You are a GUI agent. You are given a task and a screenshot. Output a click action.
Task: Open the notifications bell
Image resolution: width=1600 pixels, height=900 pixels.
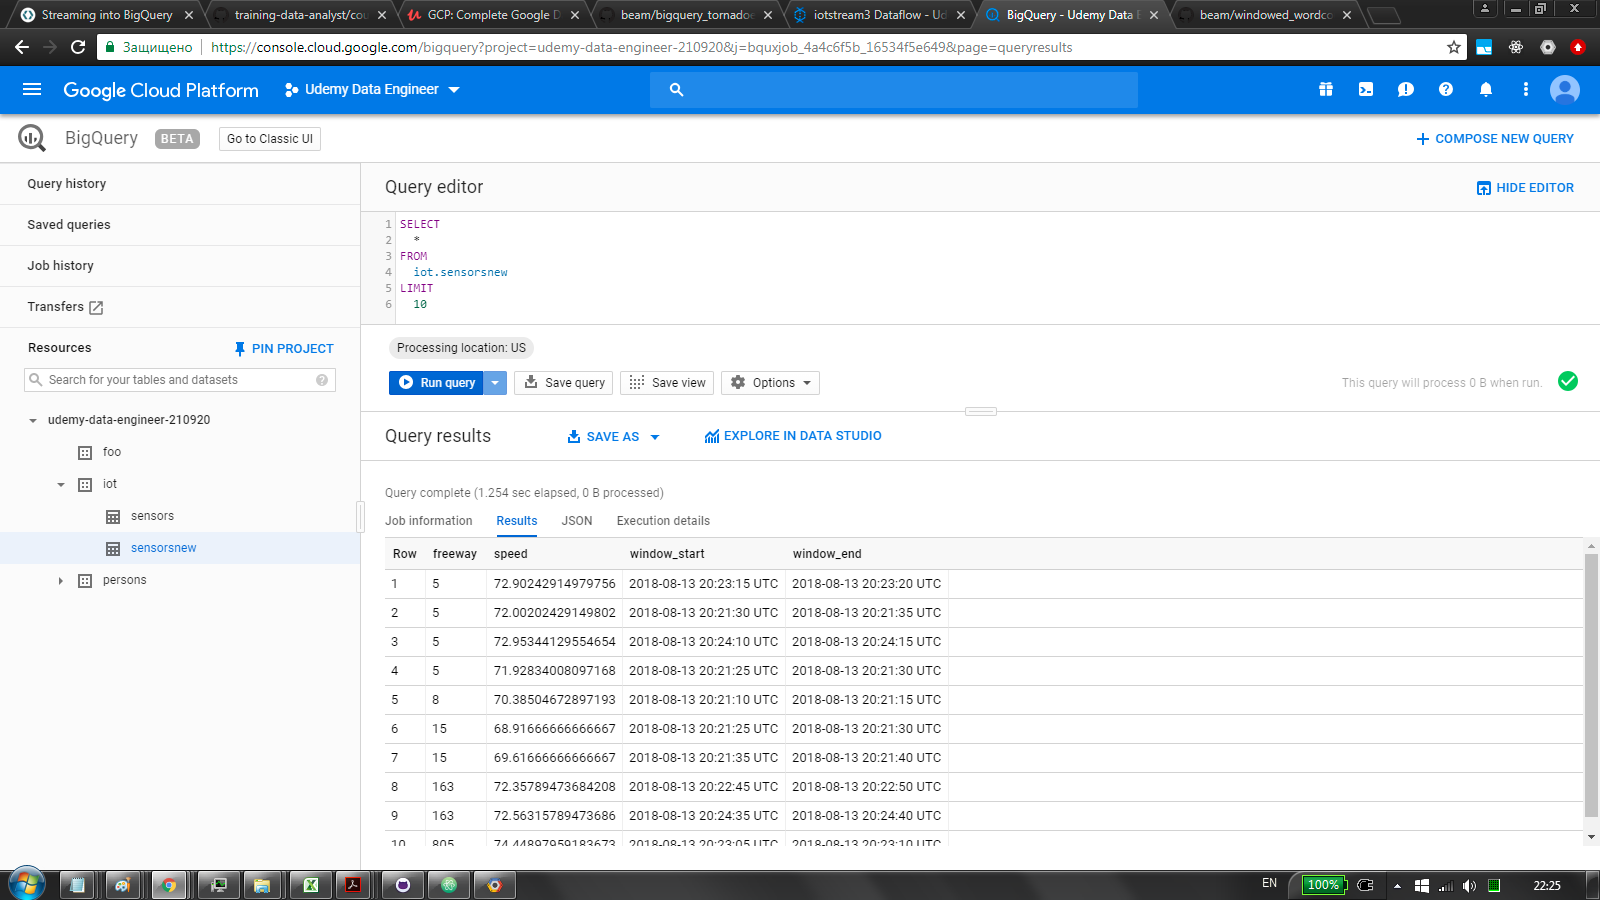1486,89
